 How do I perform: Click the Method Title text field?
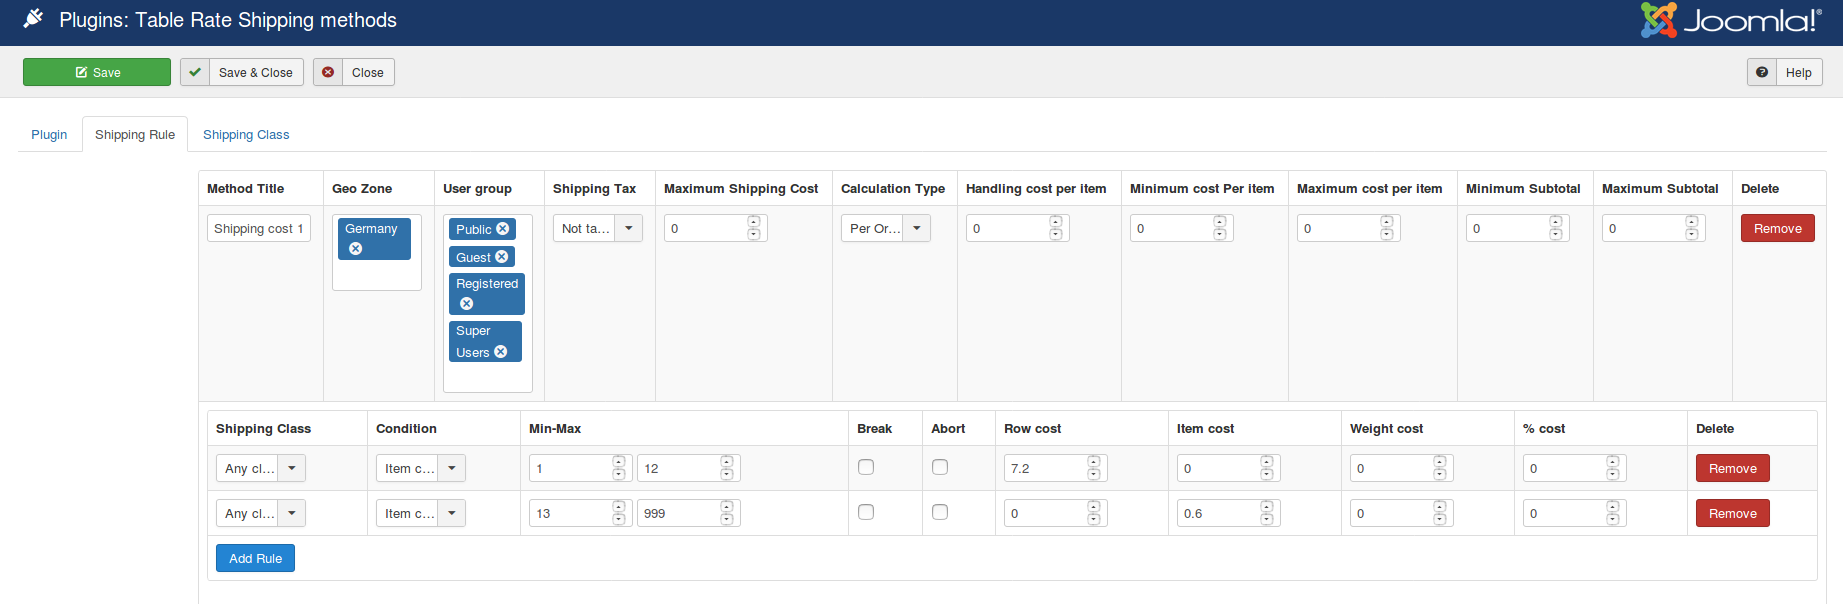(258, 229)
